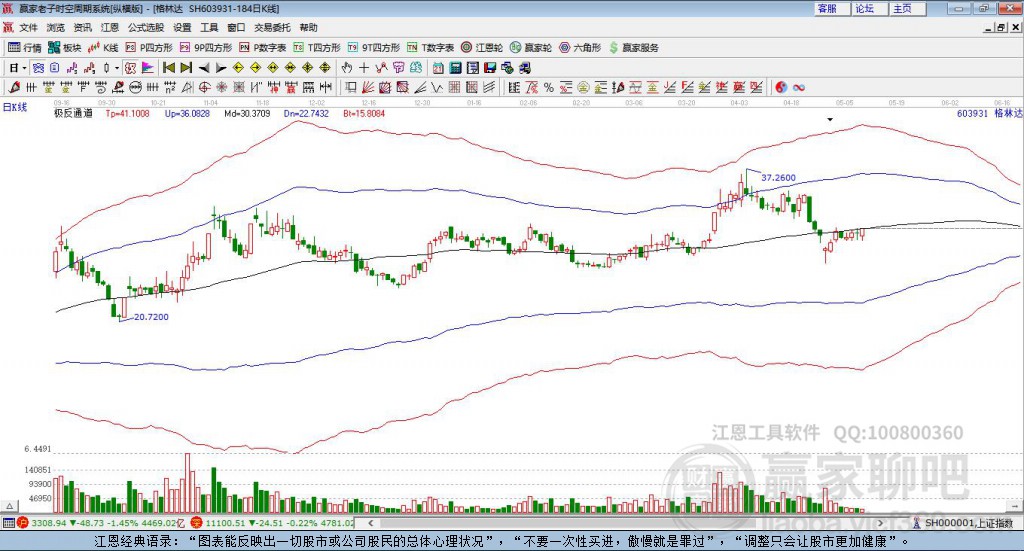Click the first yellow diamond arrow icon
This screenshot has width=1024, height=551.
[x=238, y=68]
